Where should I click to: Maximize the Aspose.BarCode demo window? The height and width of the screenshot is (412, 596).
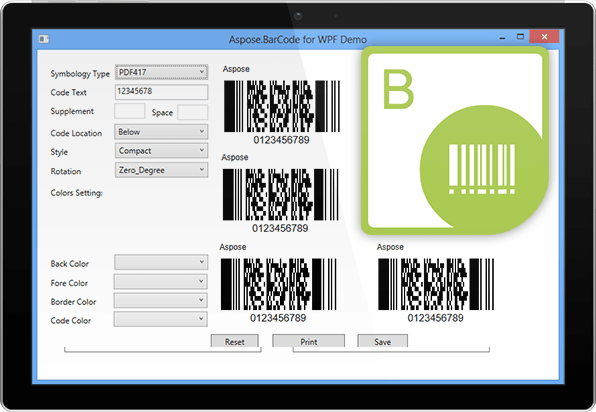[x=520, y=37]
